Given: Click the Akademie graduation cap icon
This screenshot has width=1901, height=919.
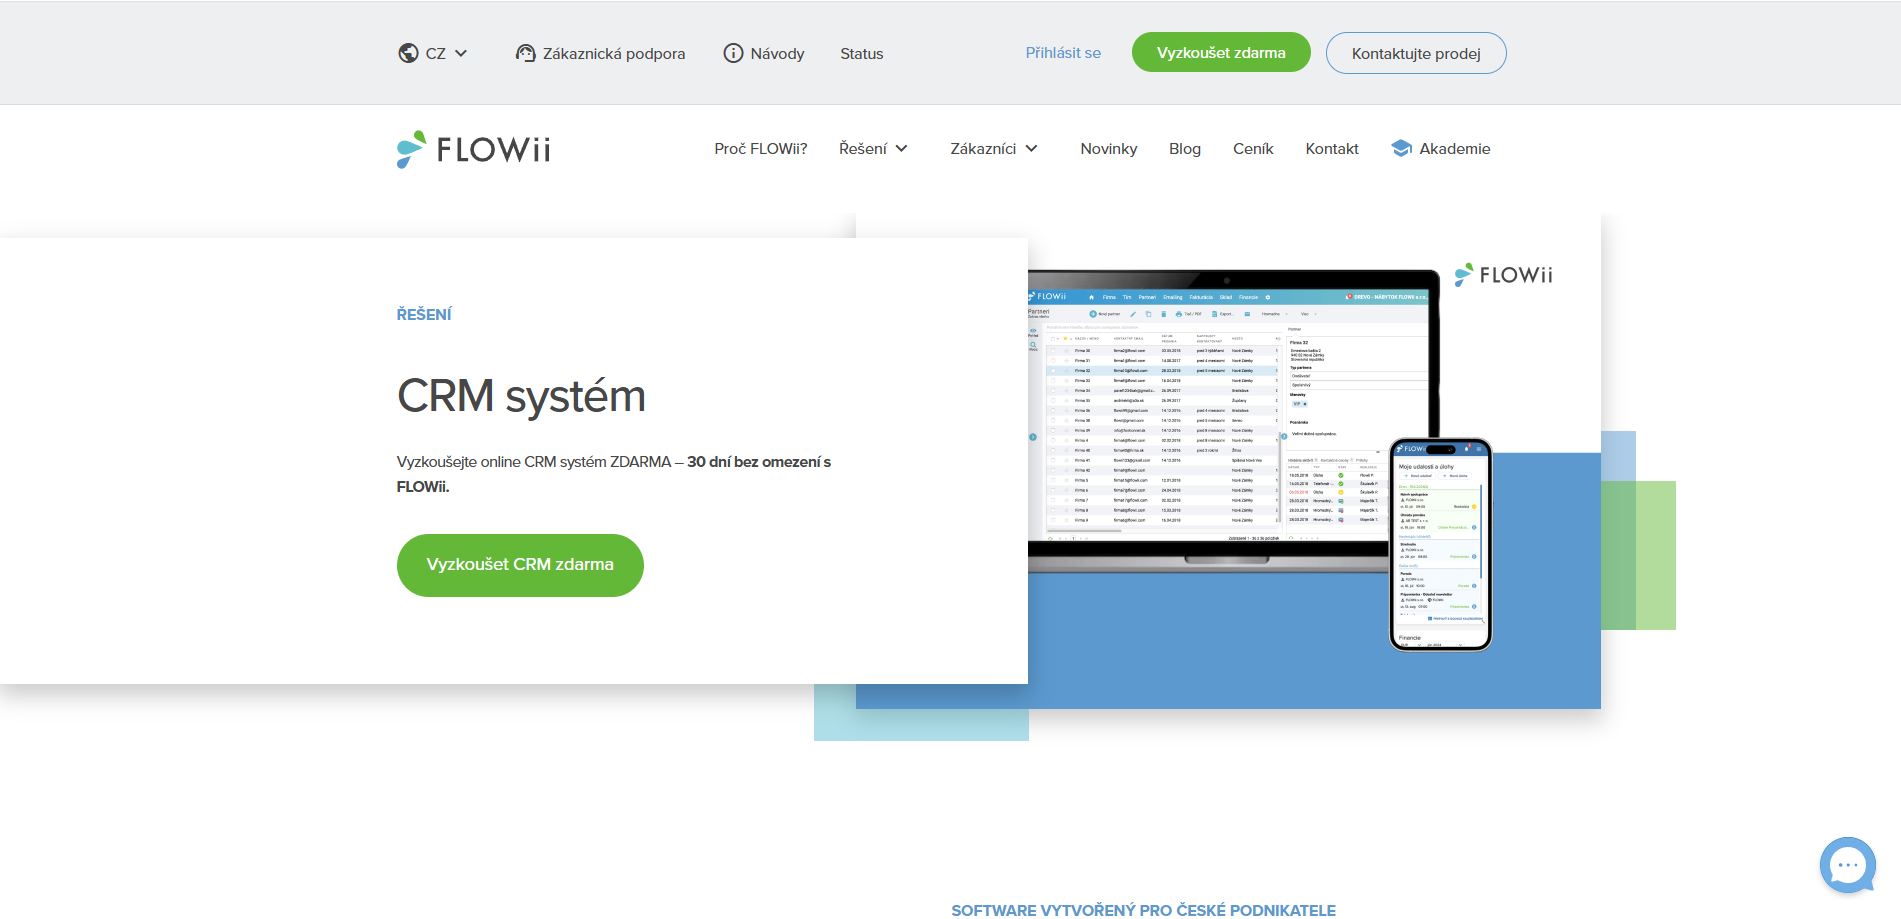Looking at the screenshot, I should pyautogui.click(x=1401, y=149).
